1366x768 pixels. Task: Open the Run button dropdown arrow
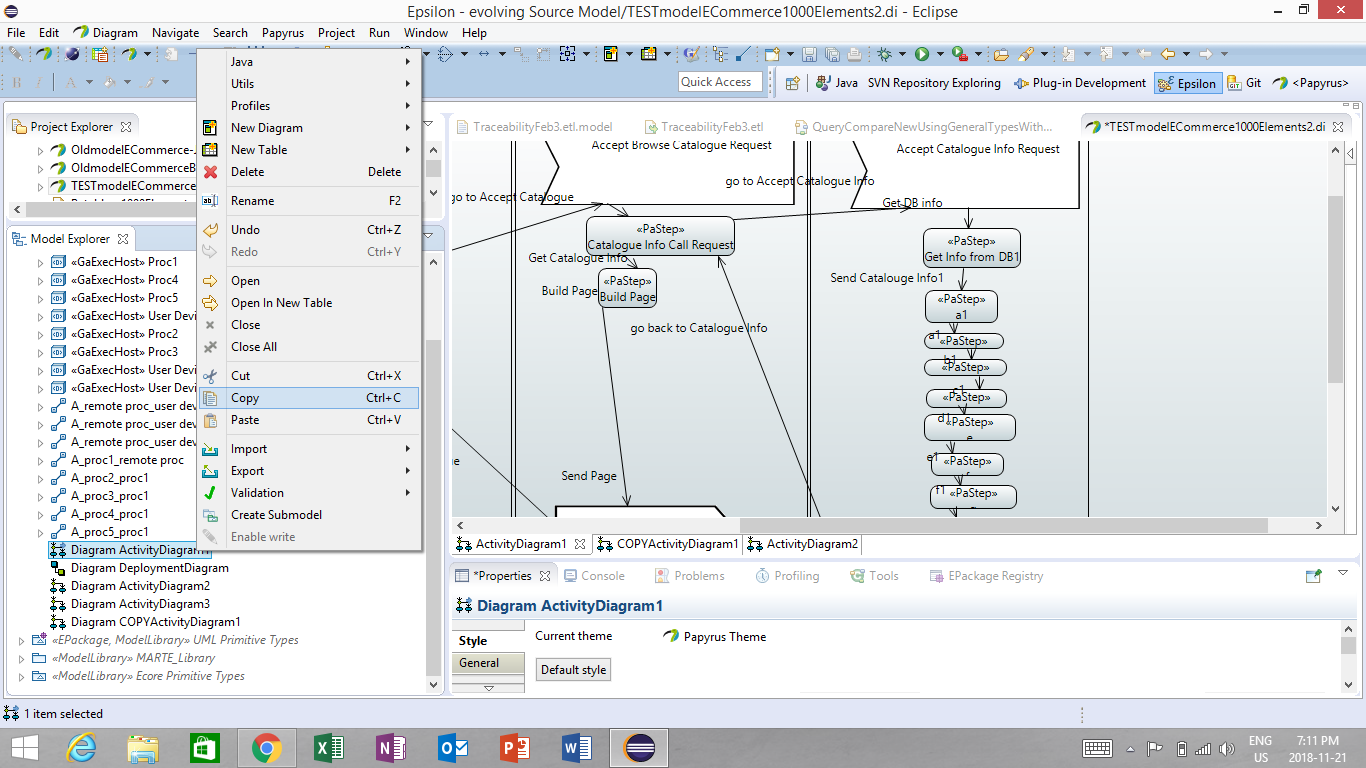(x=940, y=54)
